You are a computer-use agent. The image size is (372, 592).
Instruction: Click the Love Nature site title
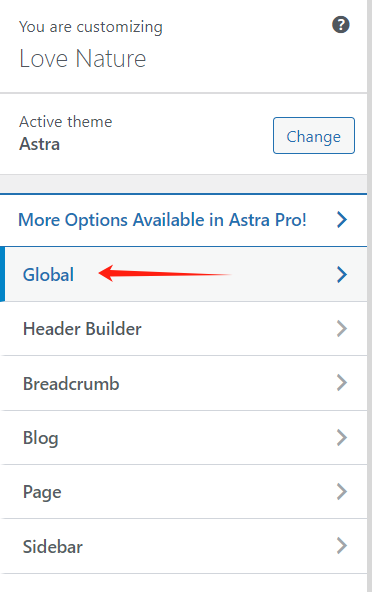pos(83,59)
